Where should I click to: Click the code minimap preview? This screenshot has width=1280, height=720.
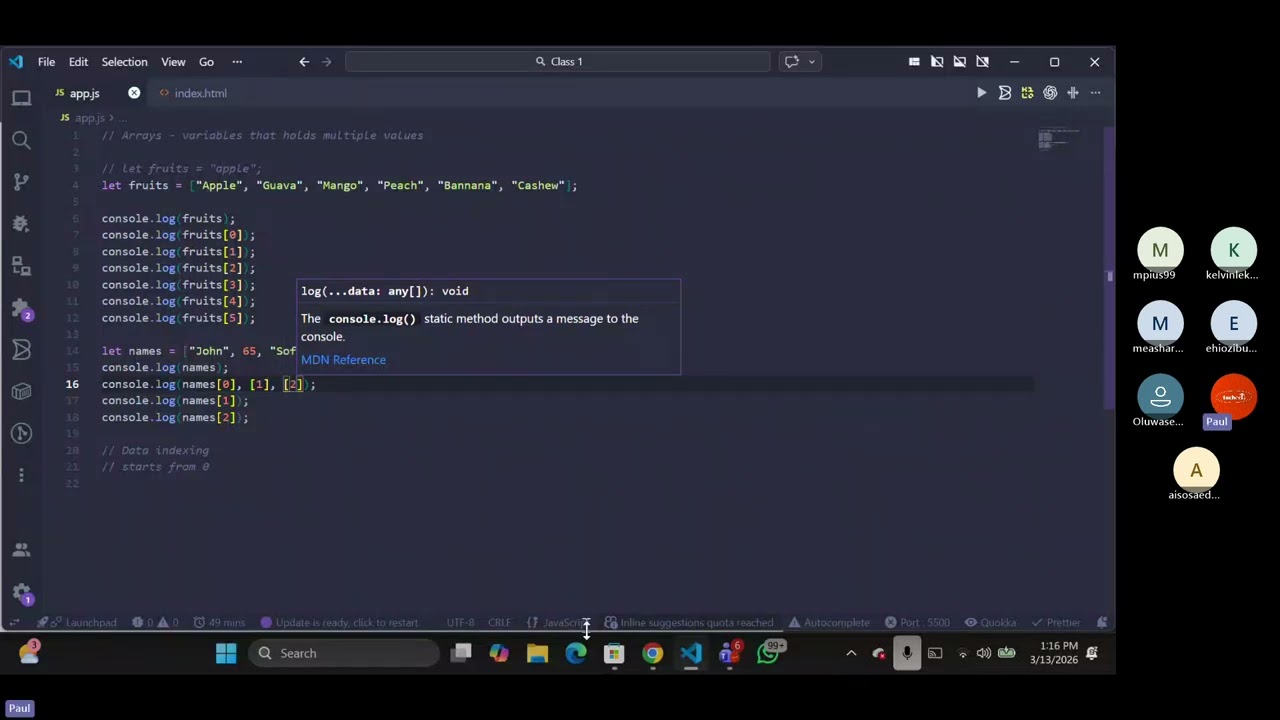(1060, 139)
